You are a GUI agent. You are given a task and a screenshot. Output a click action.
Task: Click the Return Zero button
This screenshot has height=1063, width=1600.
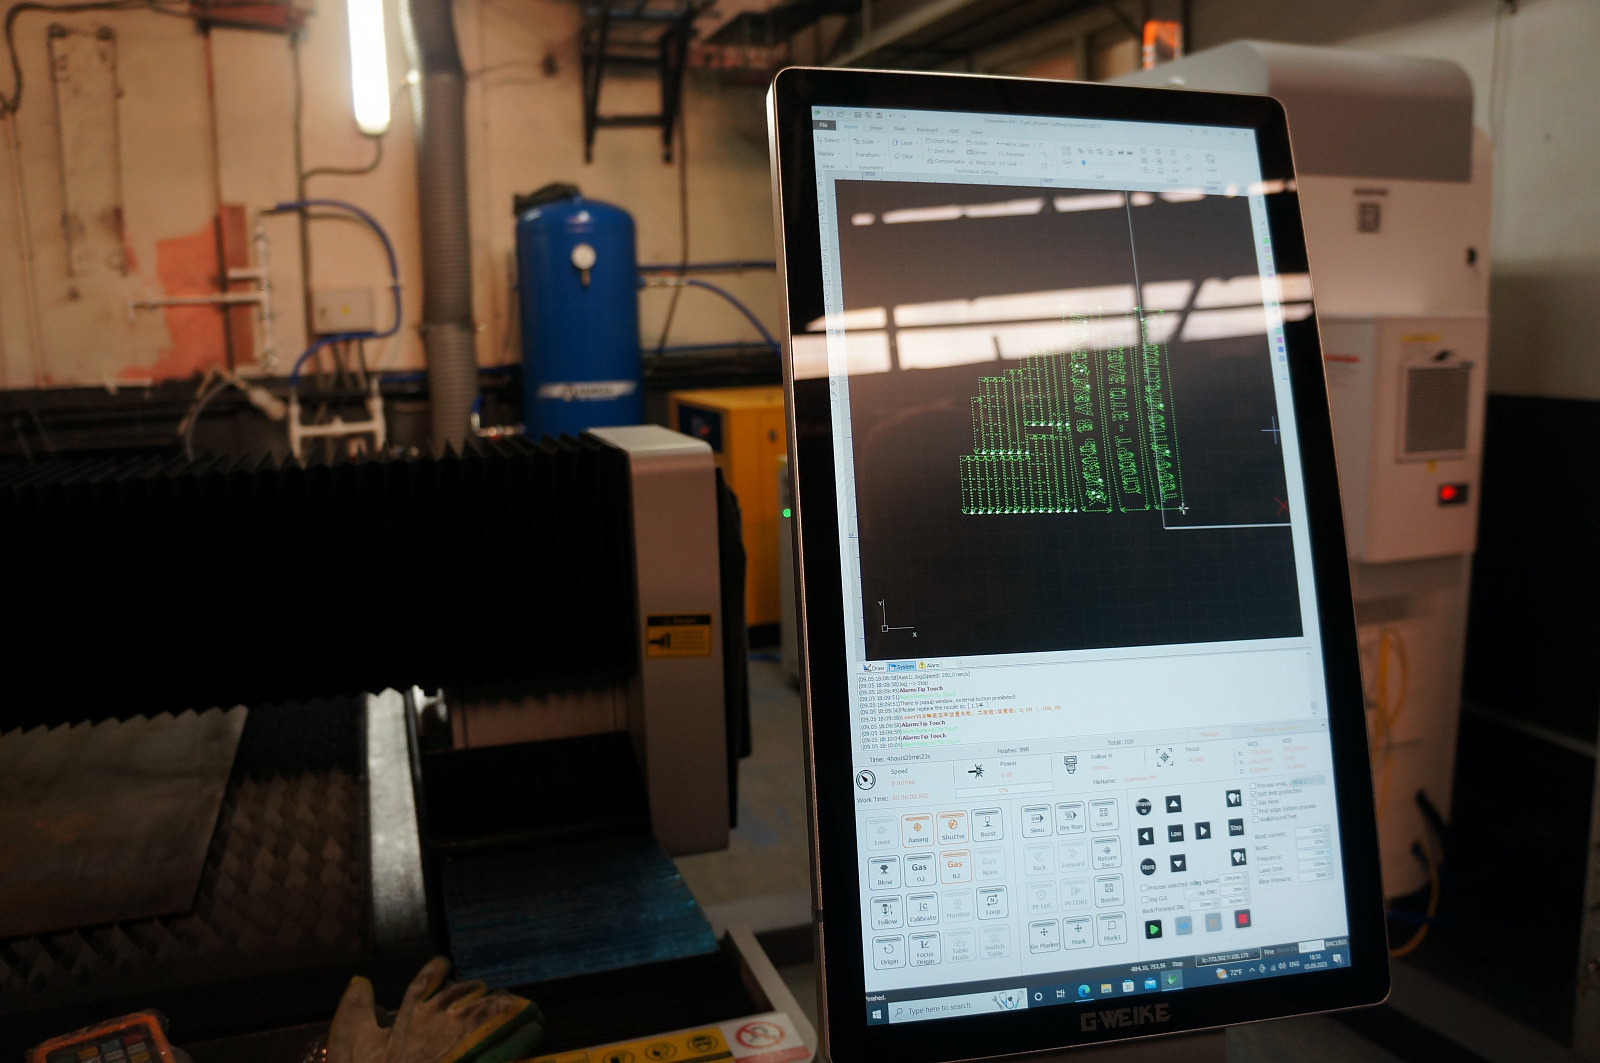[1106, 855]
